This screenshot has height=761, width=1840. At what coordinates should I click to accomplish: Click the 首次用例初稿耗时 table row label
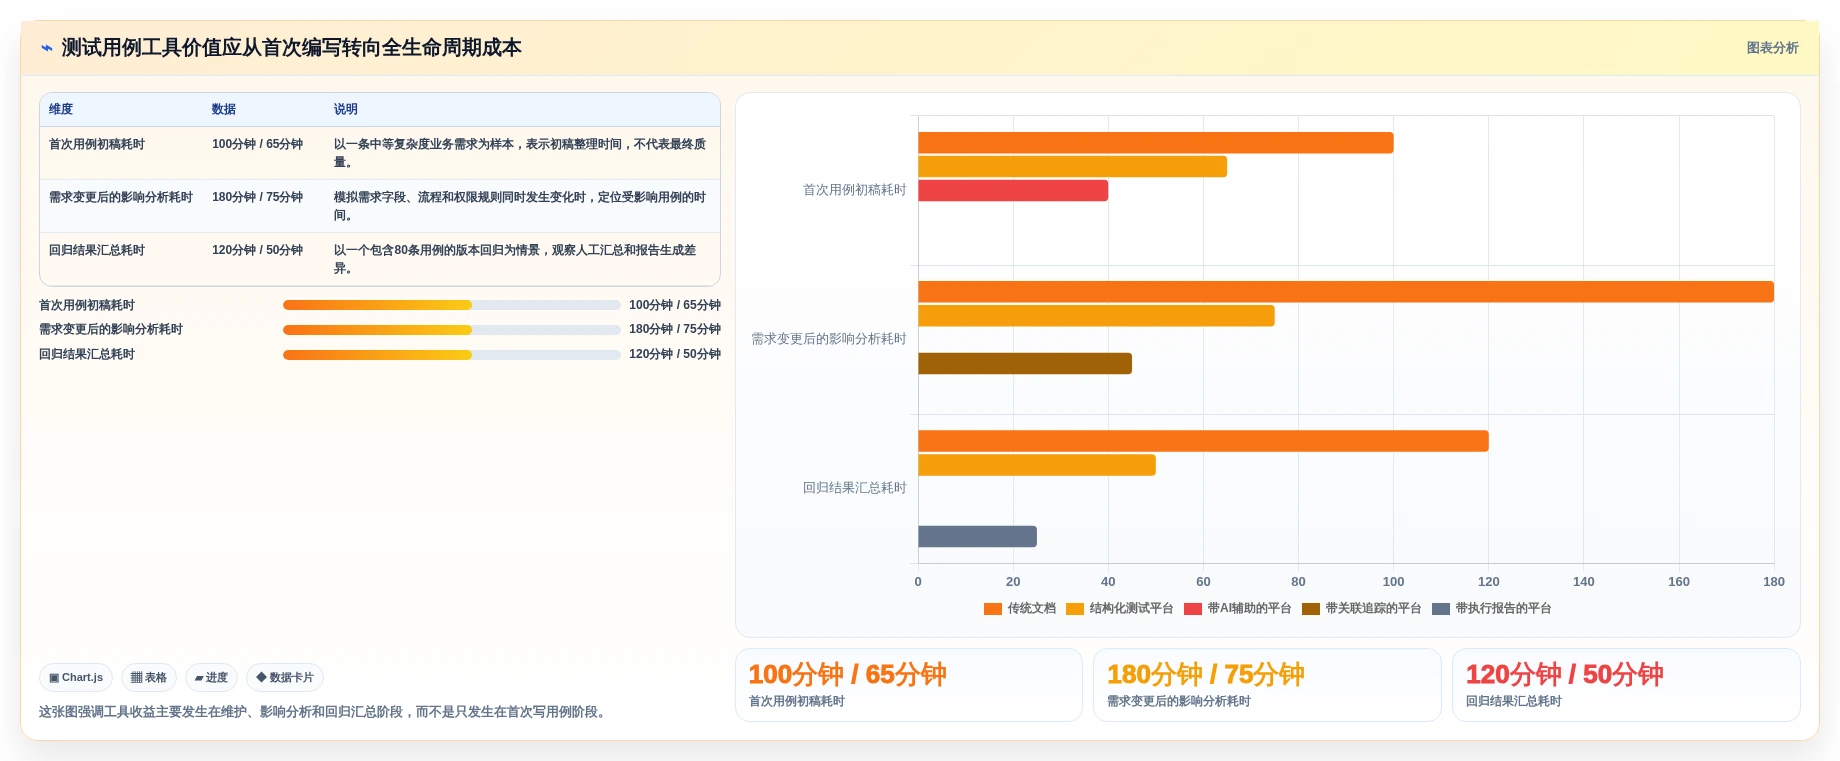(x=97, y=144)
